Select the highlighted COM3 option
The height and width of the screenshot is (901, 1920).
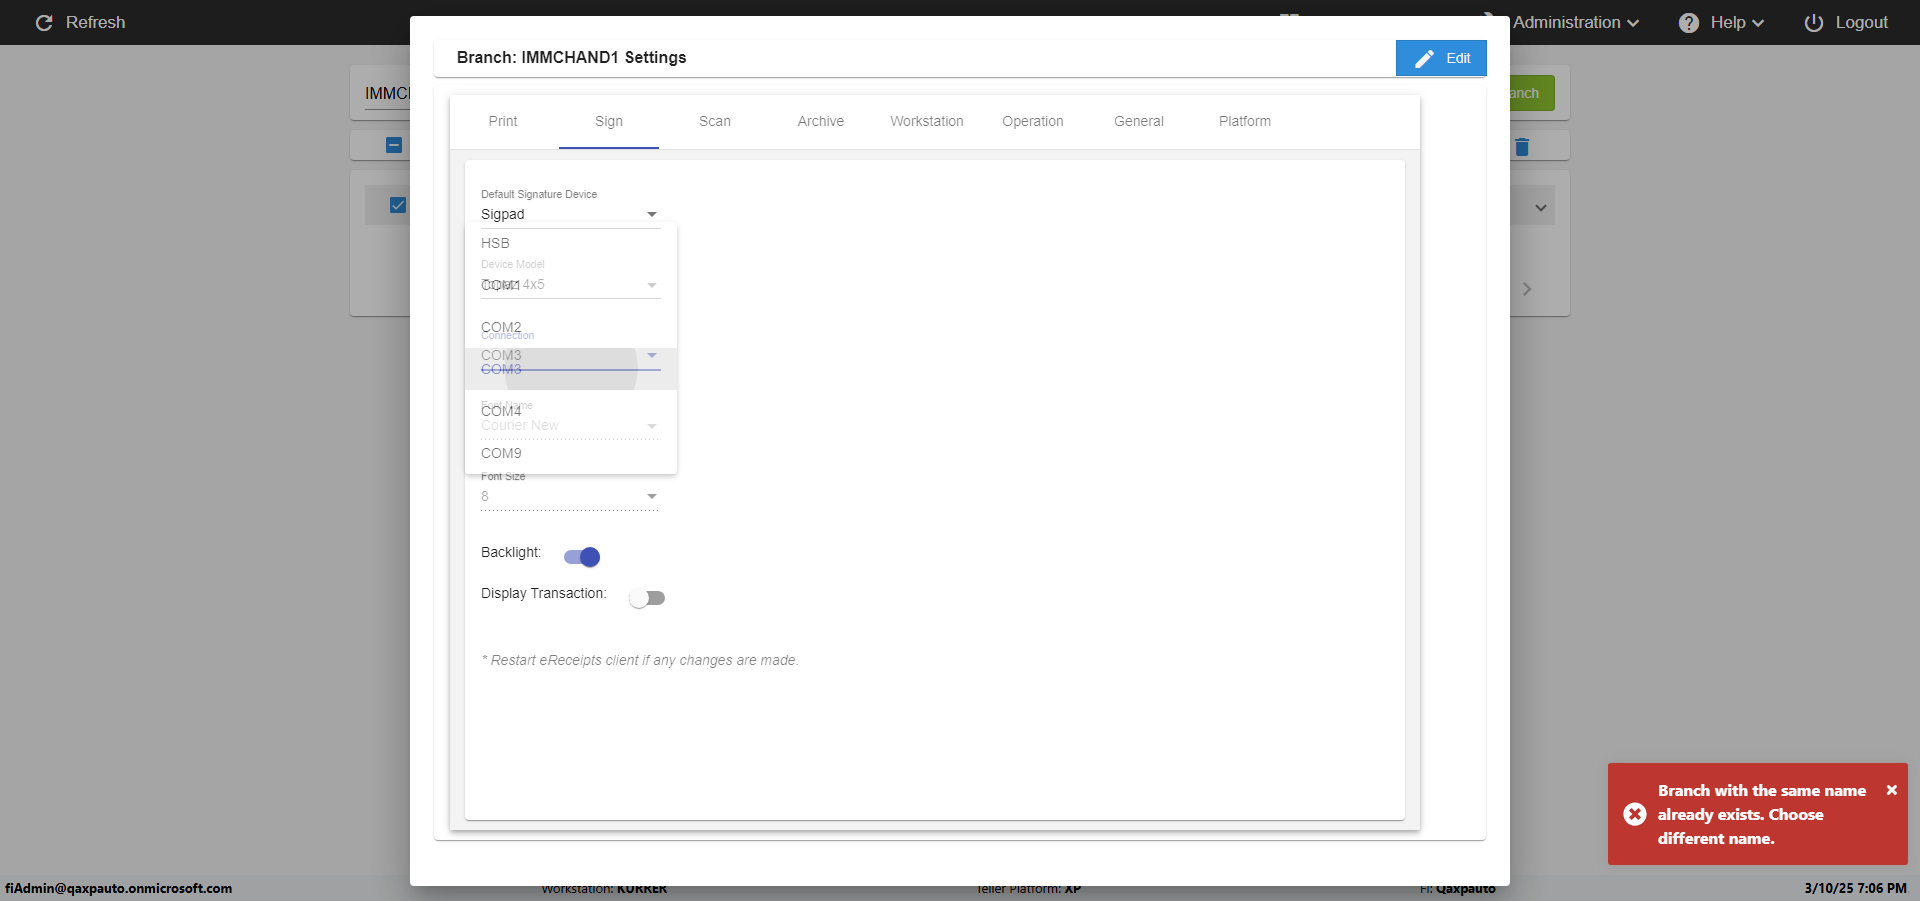[571, 369]
